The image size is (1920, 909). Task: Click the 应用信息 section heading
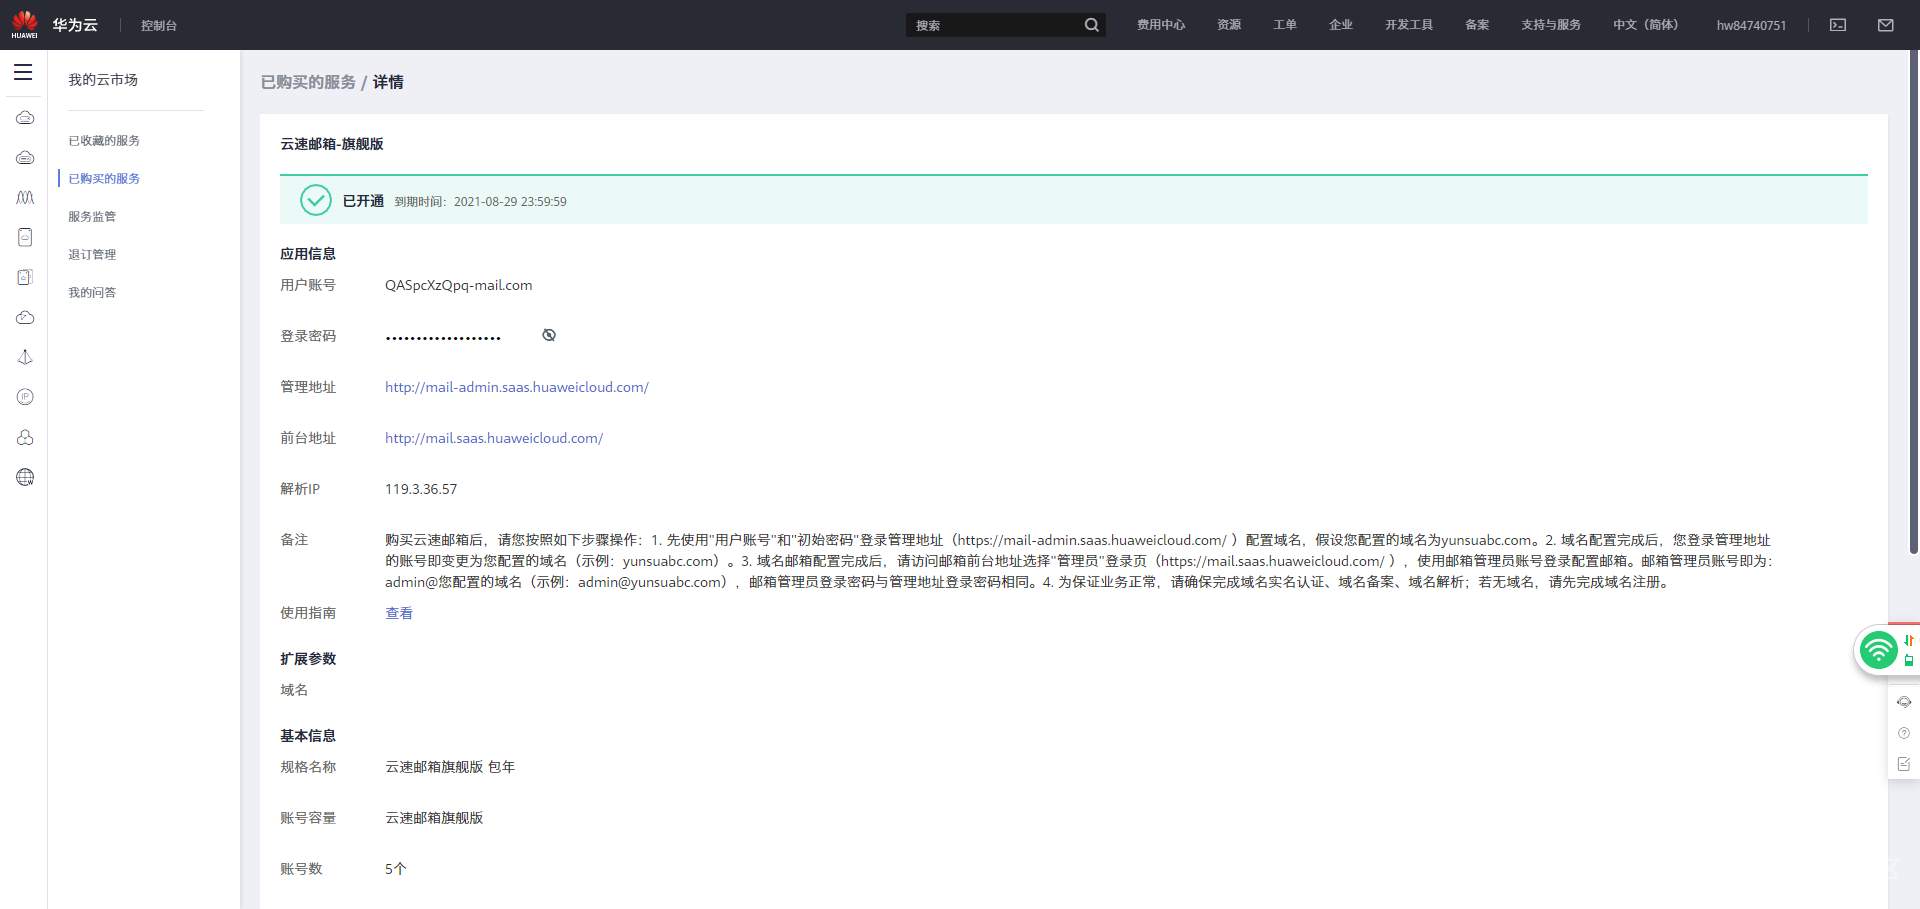(x=308, y=254)
